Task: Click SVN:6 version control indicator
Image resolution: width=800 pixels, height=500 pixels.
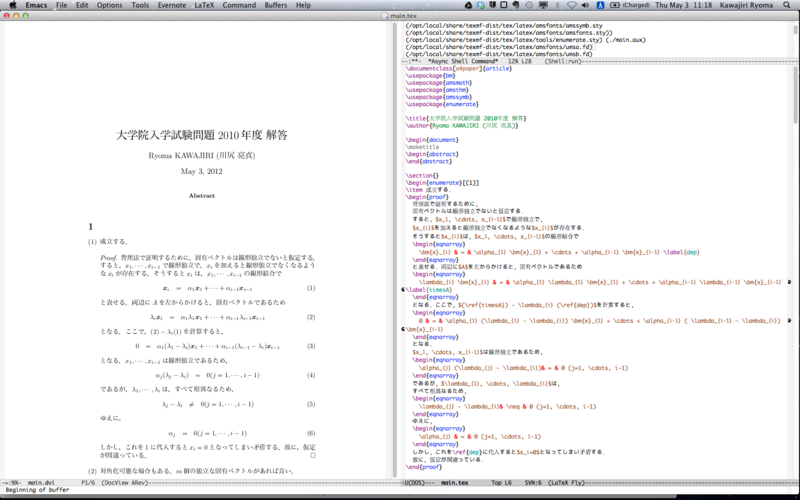Action: click(533, 482)
